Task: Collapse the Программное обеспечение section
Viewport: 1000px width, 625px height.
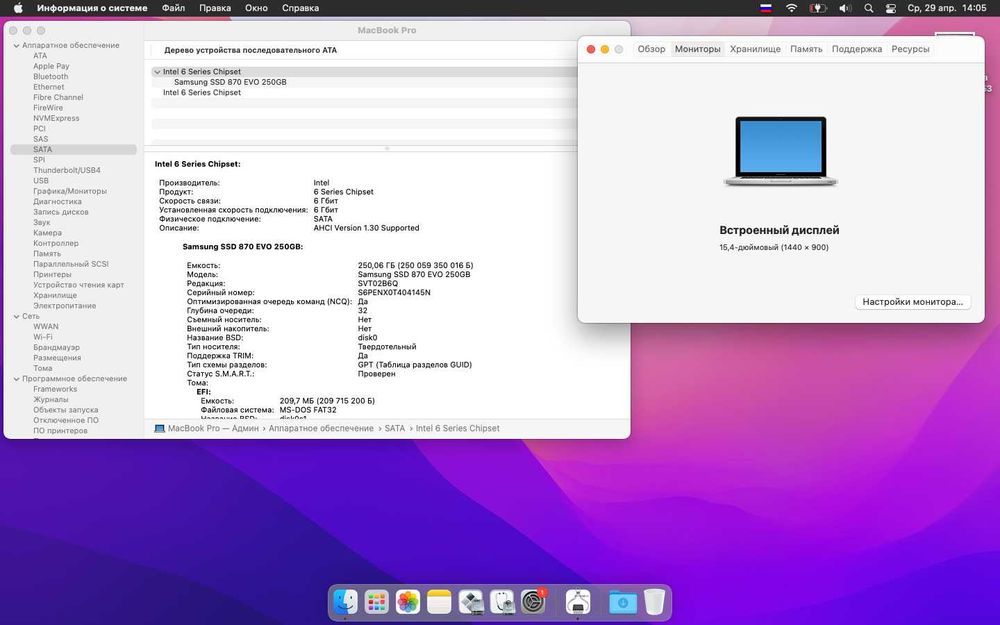Action: click(x=17, y=379)
